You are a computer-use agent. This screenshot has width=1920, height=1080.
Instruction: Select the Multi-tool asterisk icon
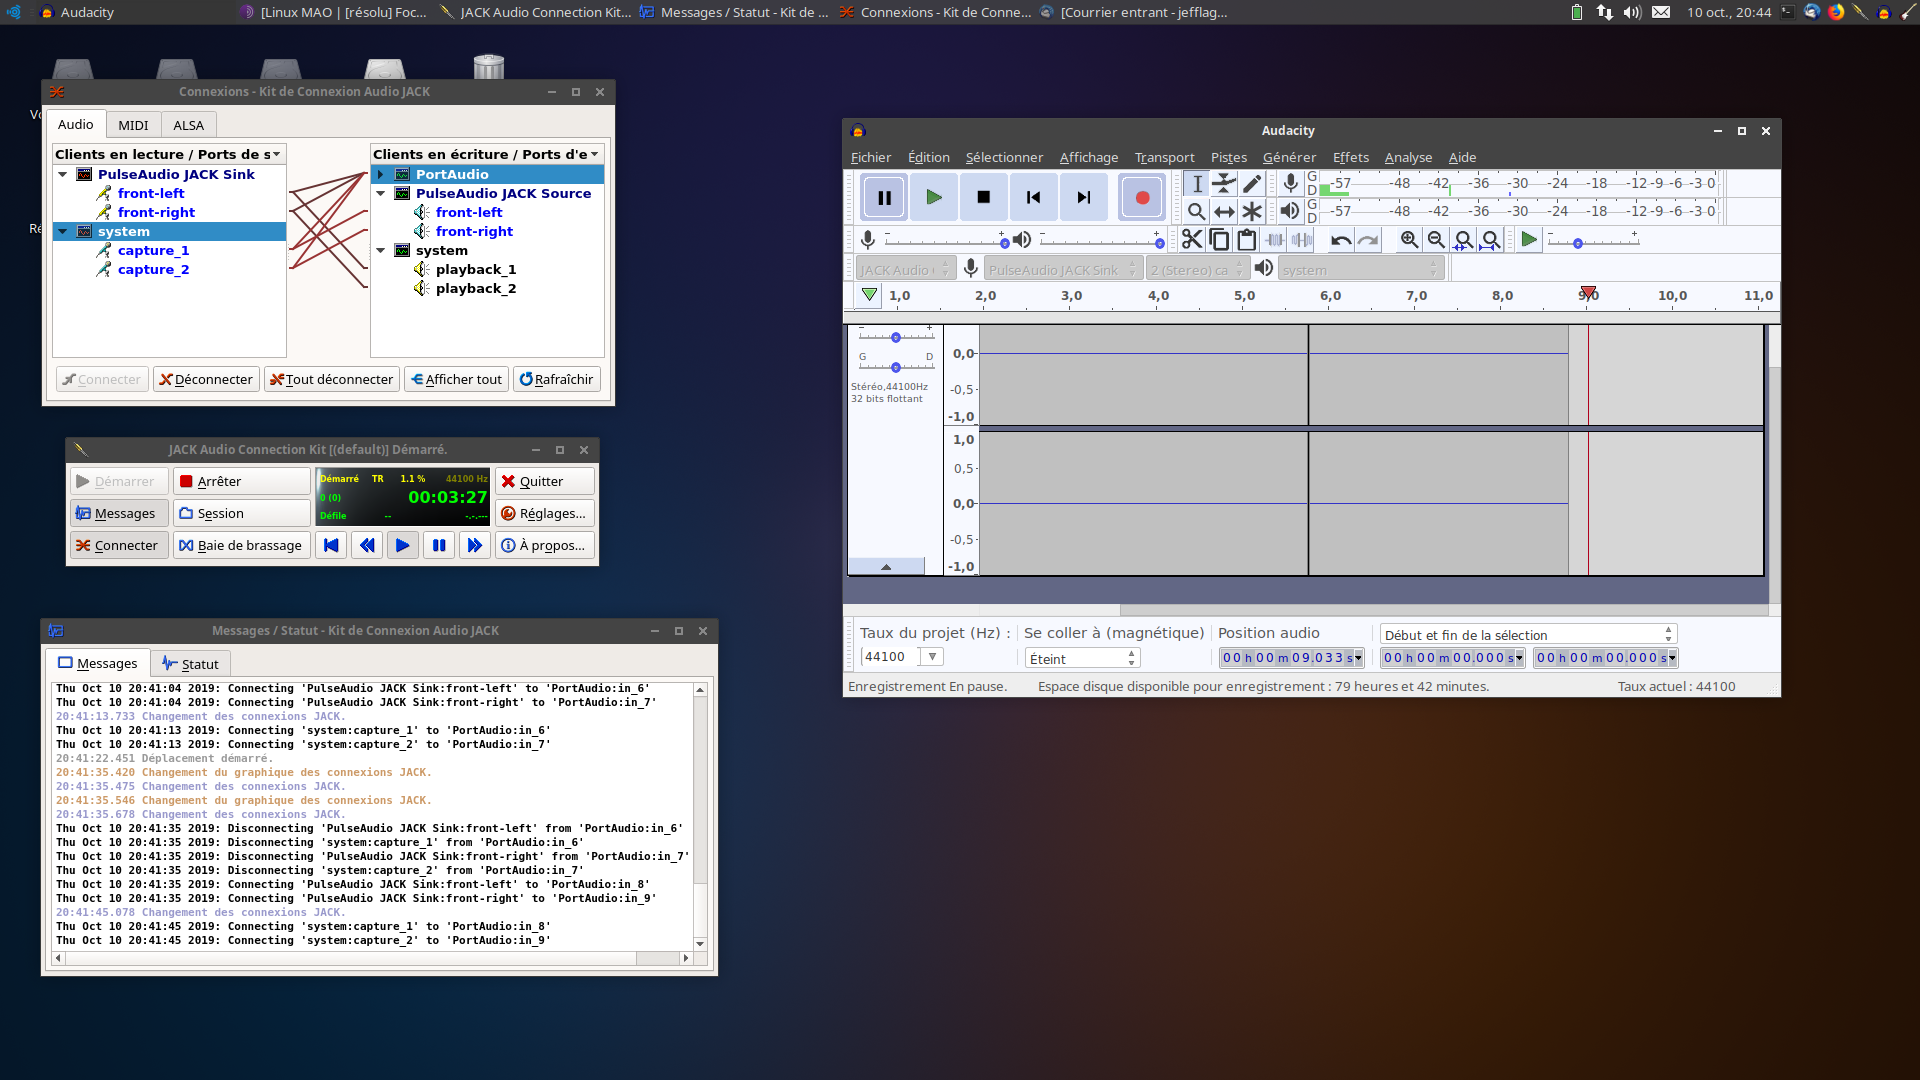(x=1252, y=211)
